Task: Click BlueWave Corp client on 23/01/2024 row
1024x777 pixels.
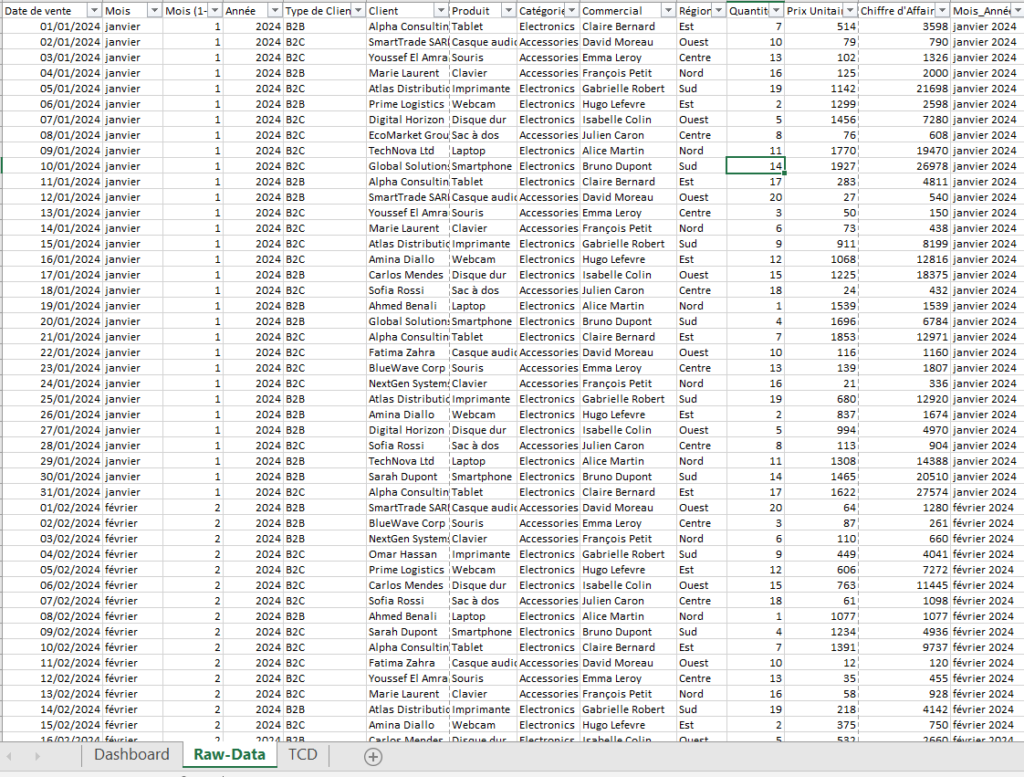Action: pyautogui.click(x=408, y=368)
